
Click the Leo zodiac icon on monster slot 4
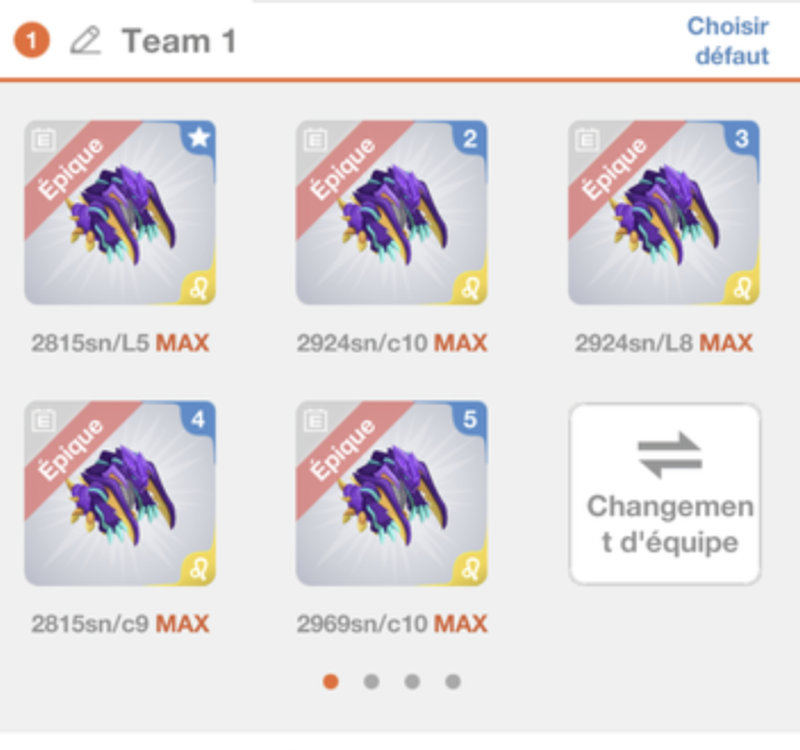coord(199,569)
